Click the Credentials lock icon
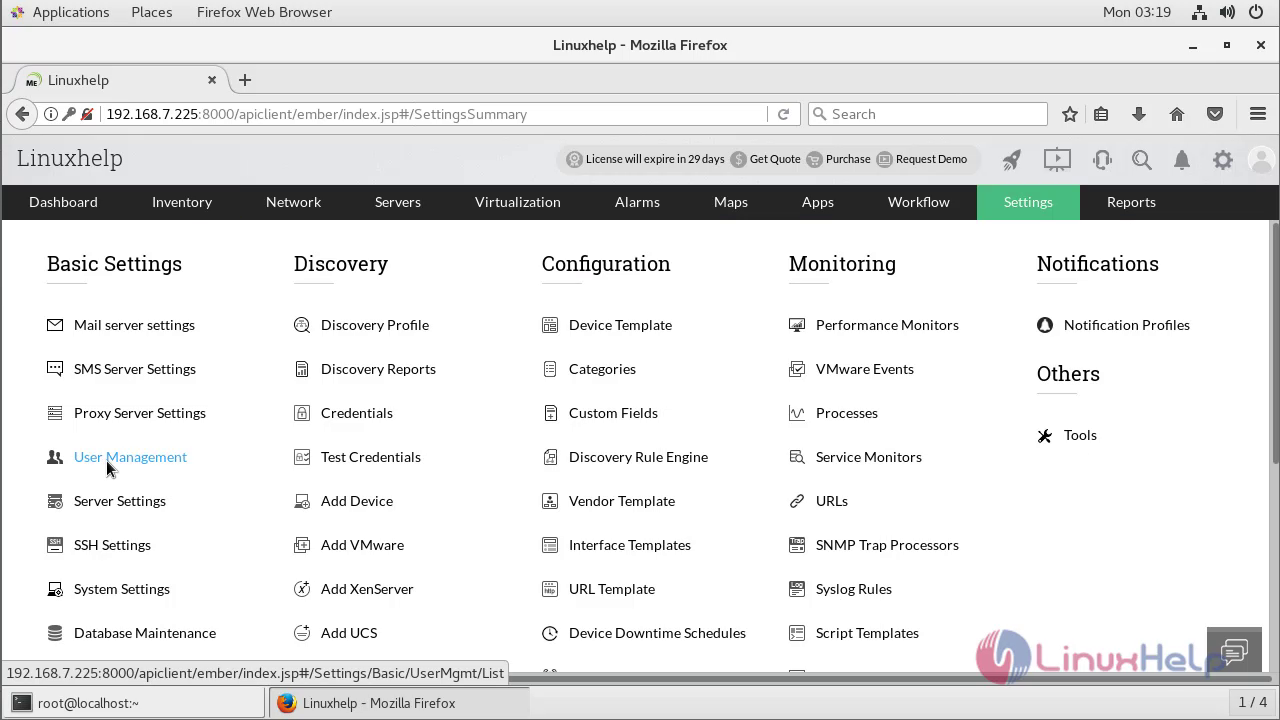The image size is (1280, 720). (302, 413)
